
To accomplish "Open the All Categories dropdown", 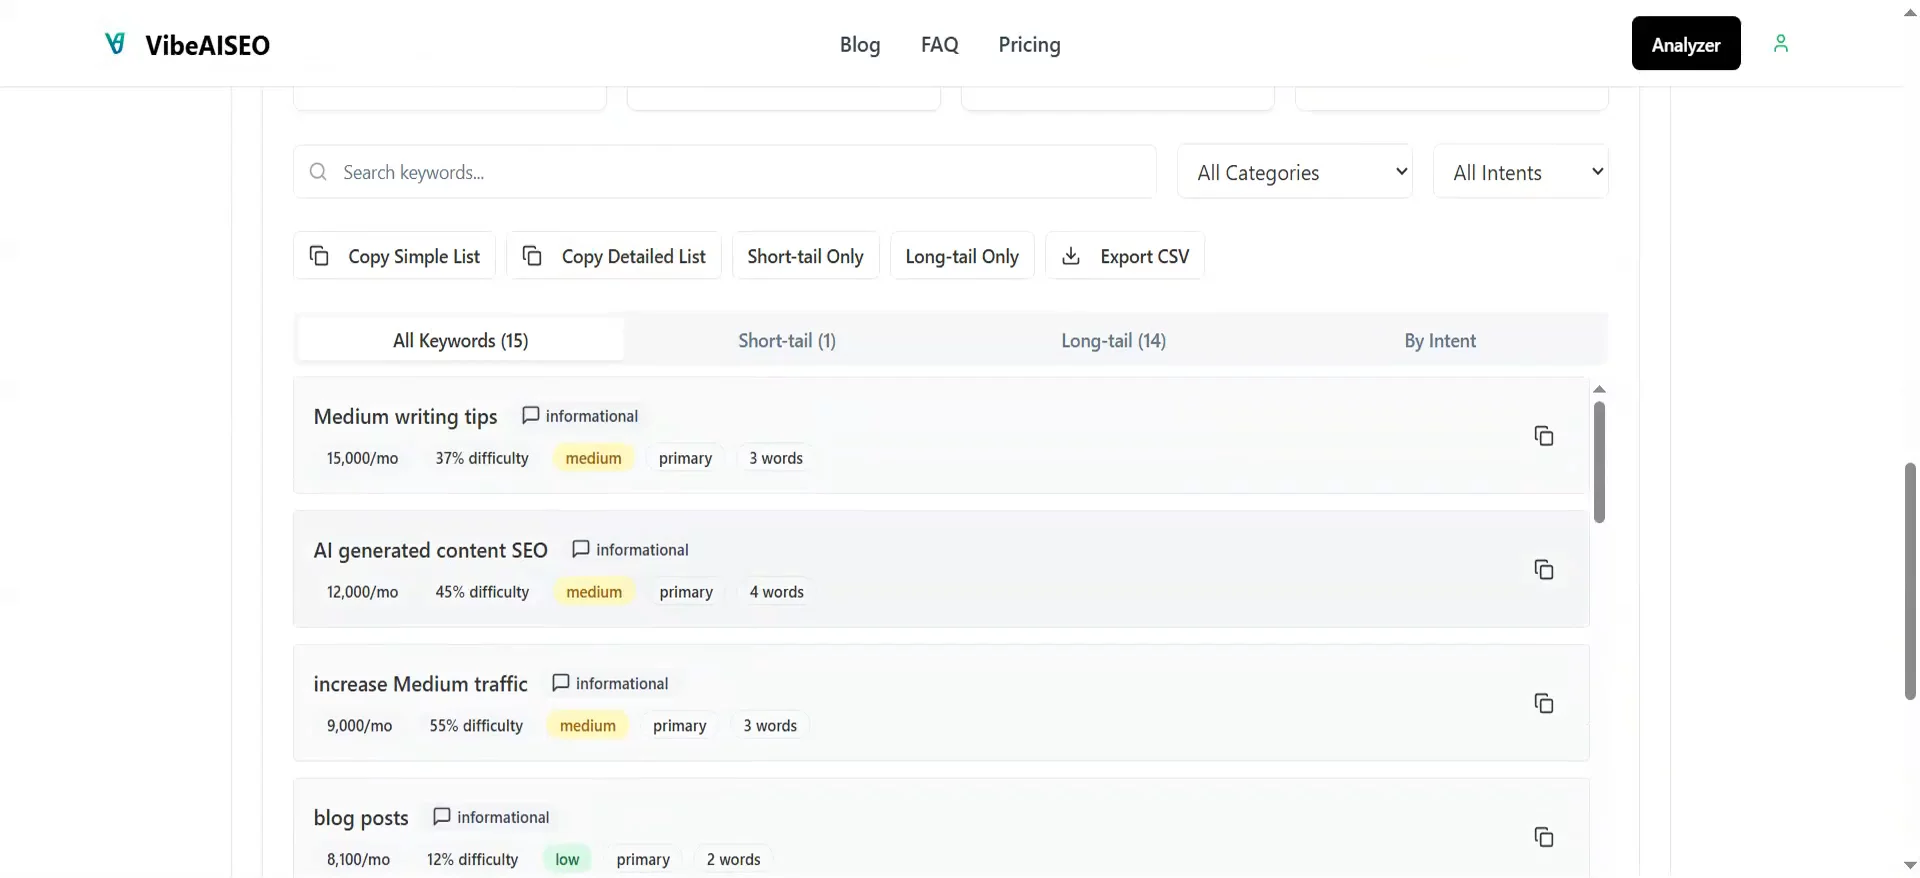I will click(1295, 172).
